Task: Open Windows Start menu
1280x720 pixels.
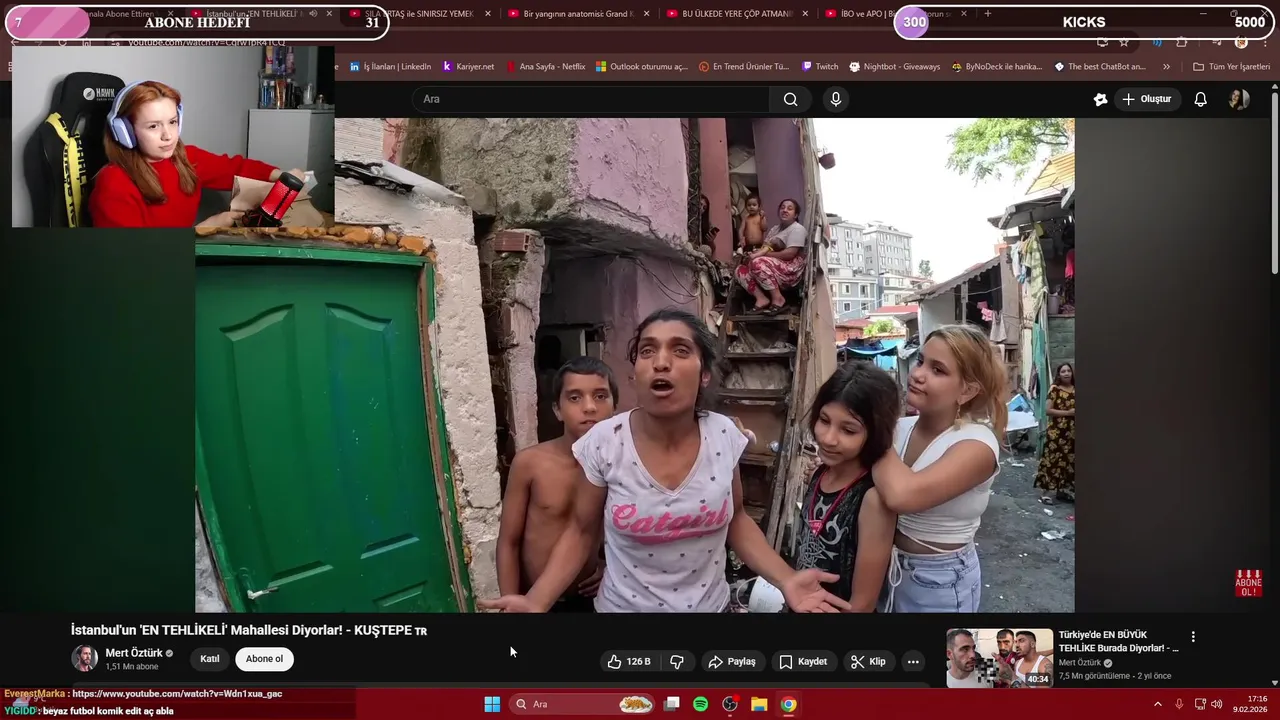Action: point(492,704)
